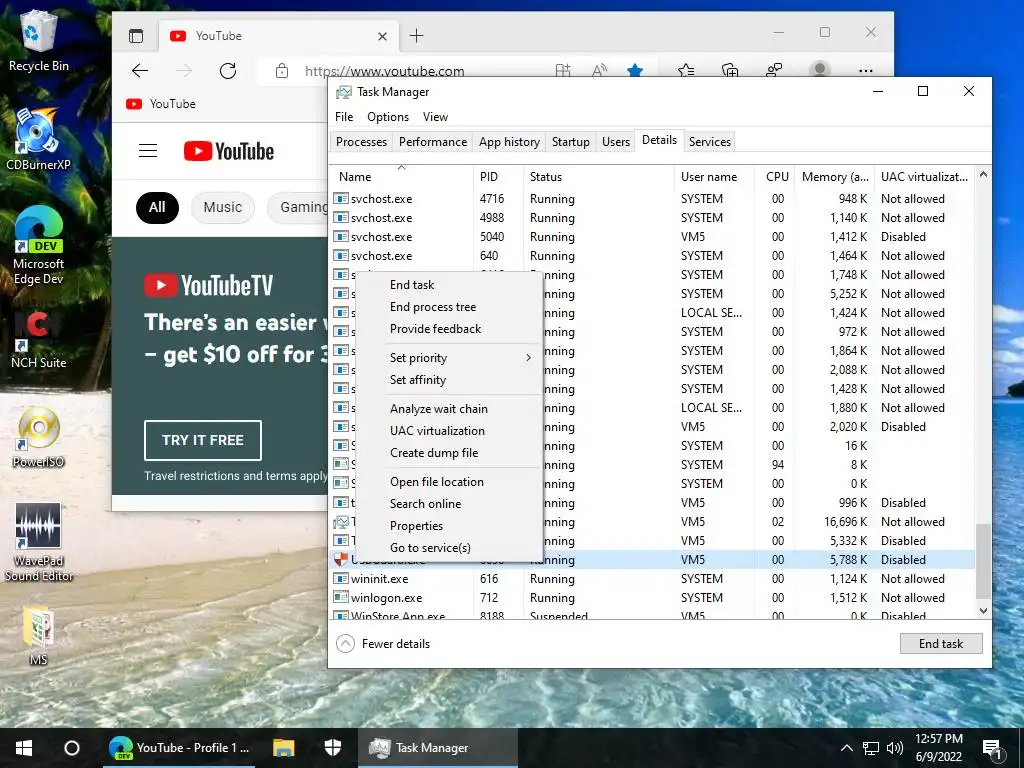Open Windows Security shield on taskbar

pyautogui.click(x=332, y=748)
